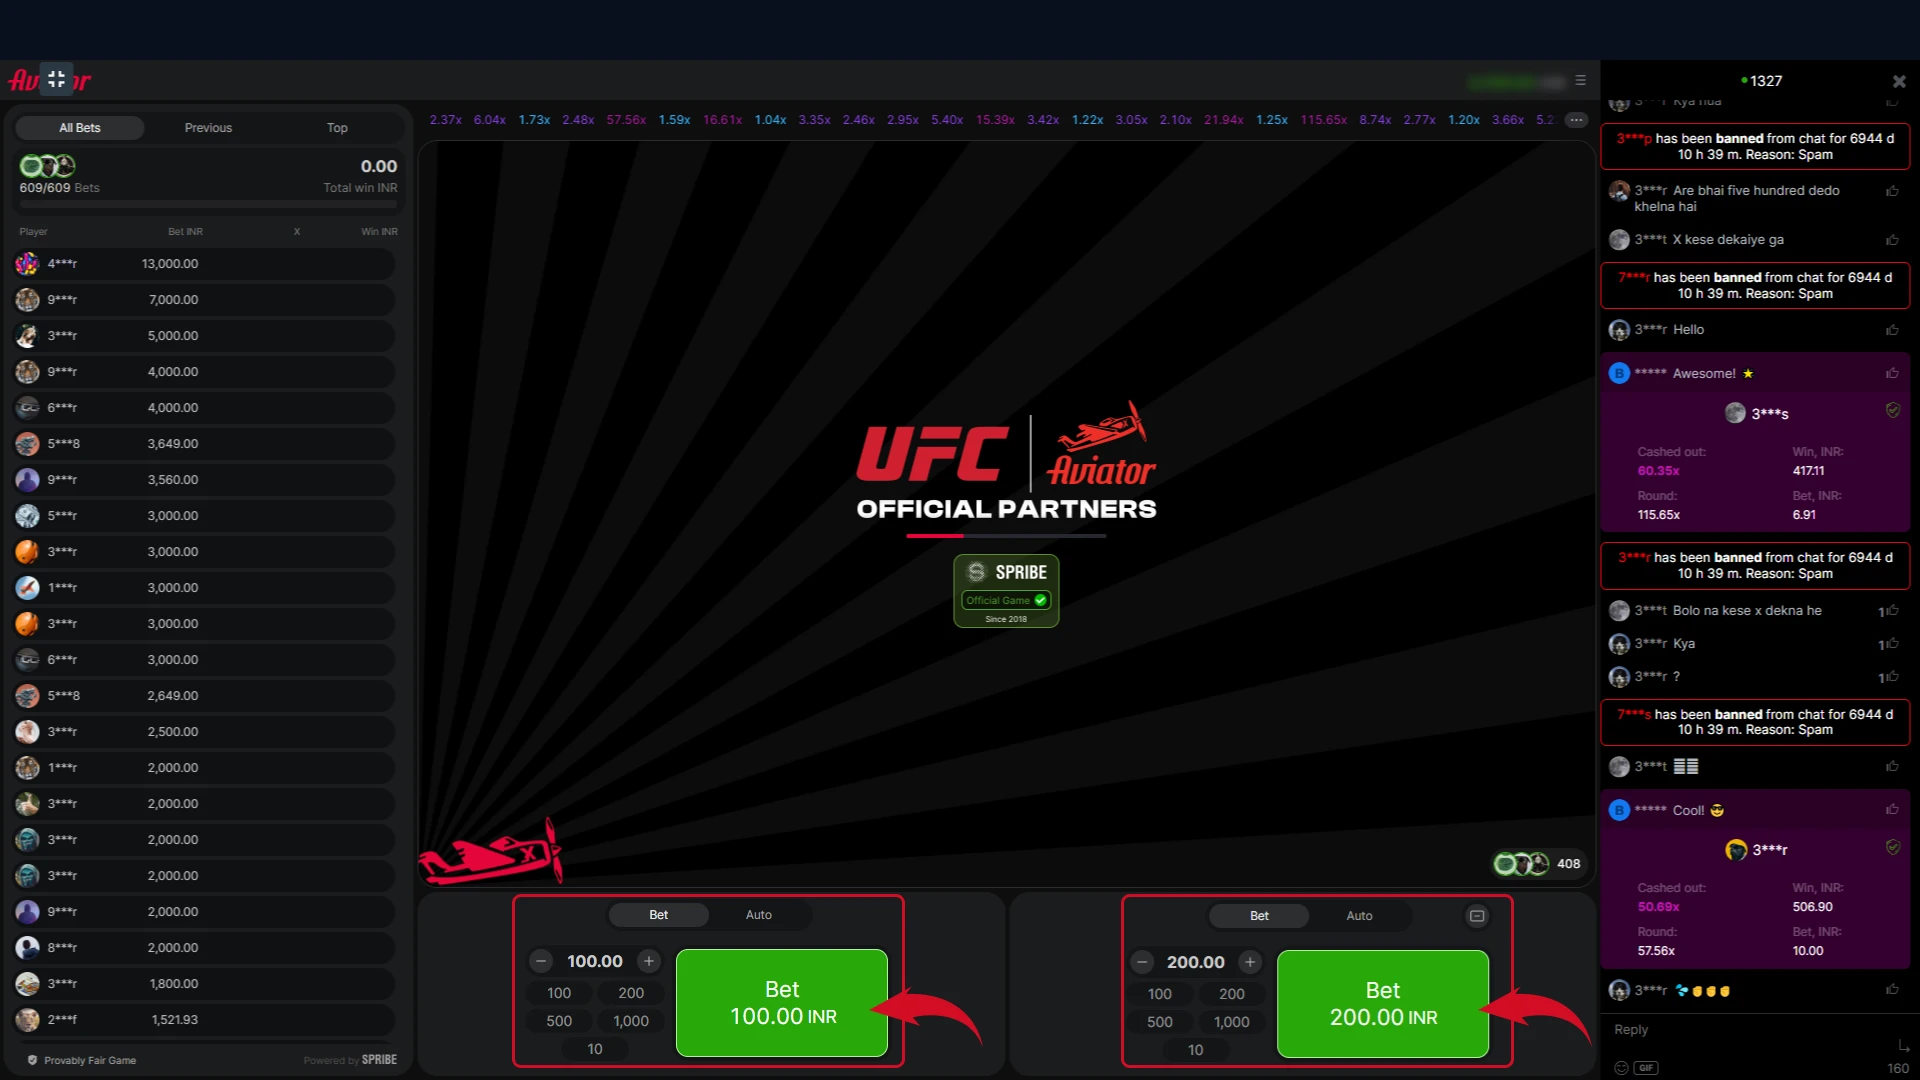
Task: Click the Provably Fair Game shield icon
Action: [x=33, y=1059]
